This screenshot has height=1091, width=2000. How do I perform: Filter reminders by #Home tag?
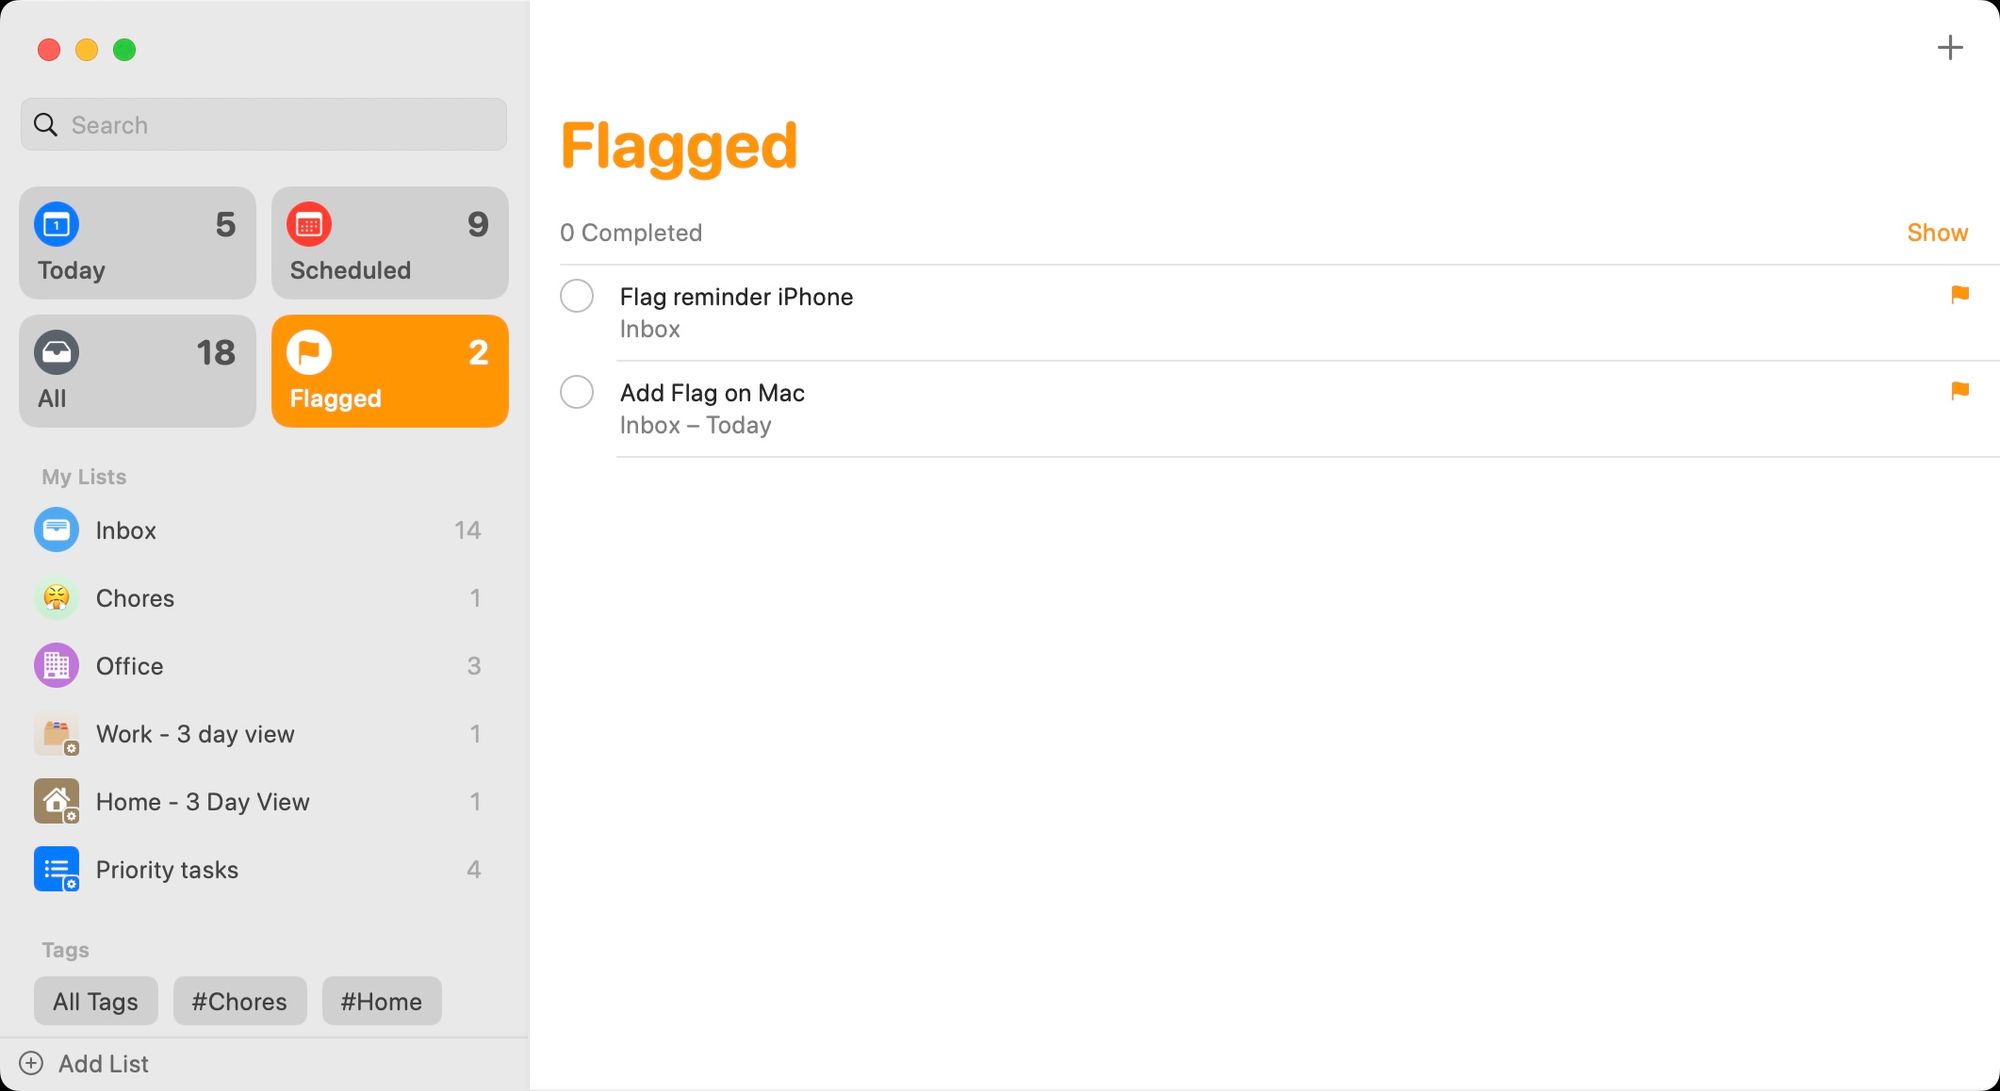click(x=380, y=1001)
